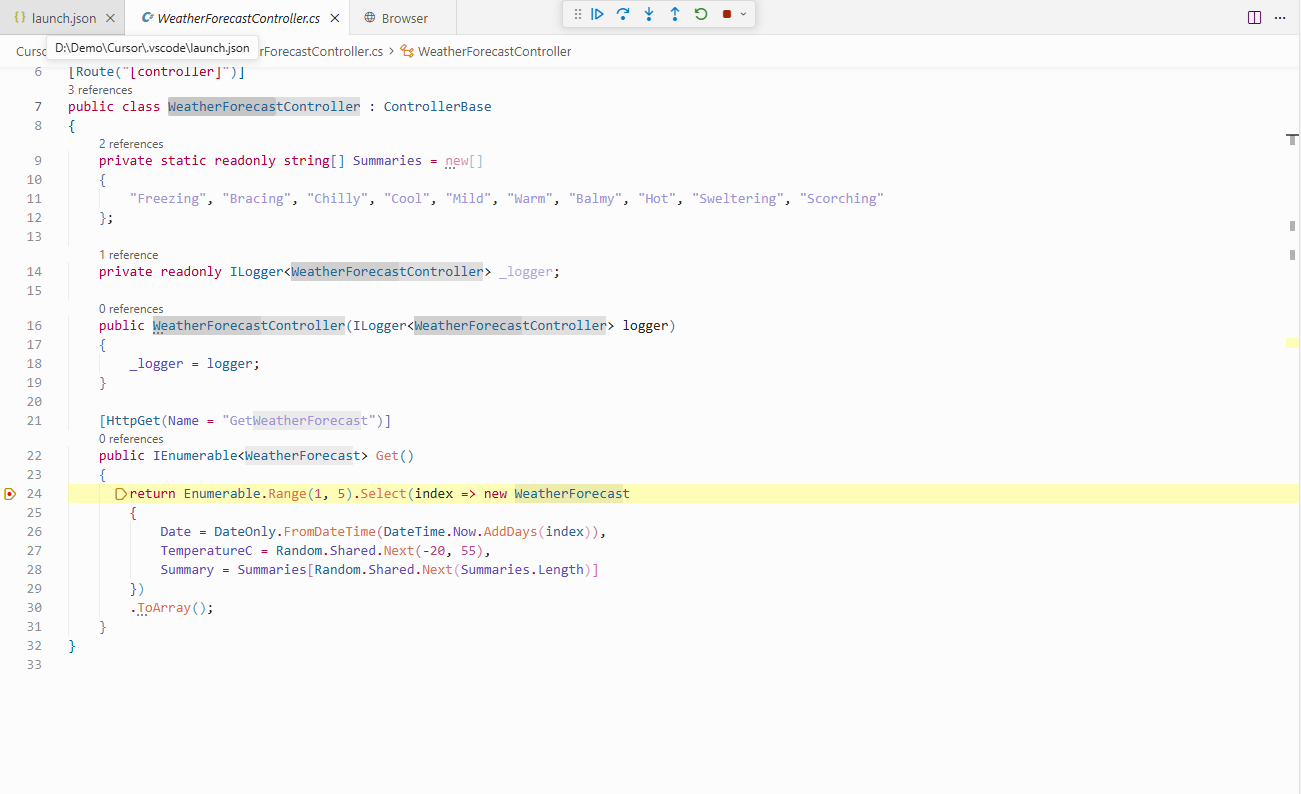The width and height of the screenshot is (1301, 794).
Task: Click '0 references' above the Get method
Action: point(131,439)
